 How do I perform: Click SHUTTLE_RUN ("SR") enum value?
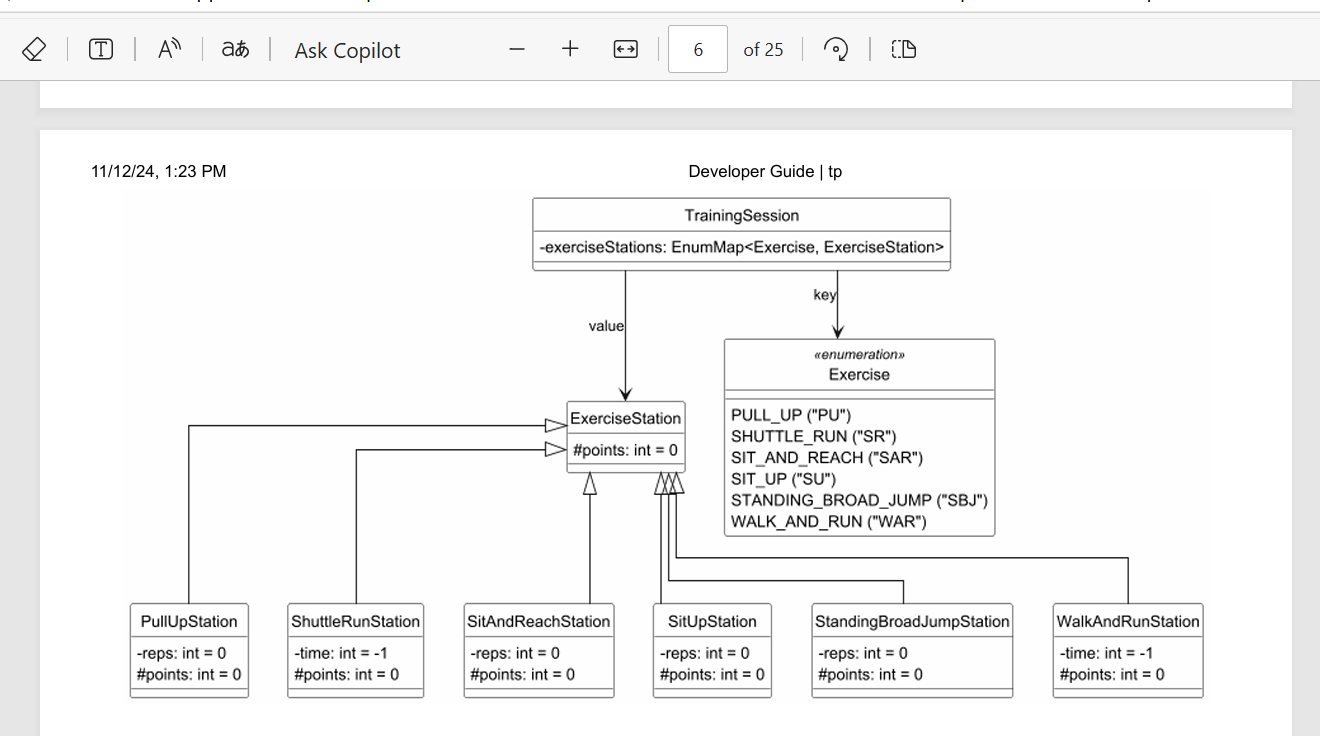point(814,437)
